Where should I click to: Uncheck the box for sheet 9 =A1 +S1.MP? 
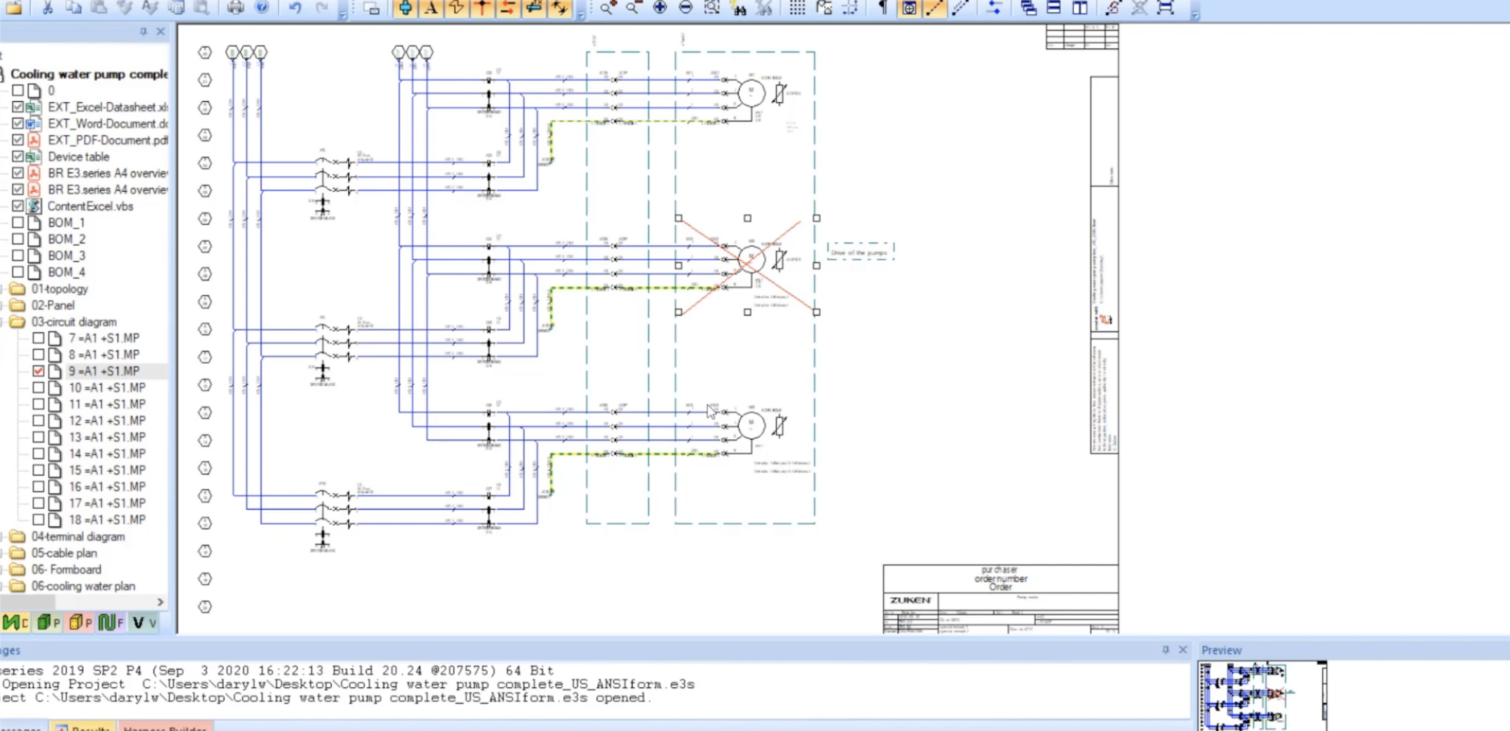click(x=39, y=371)
